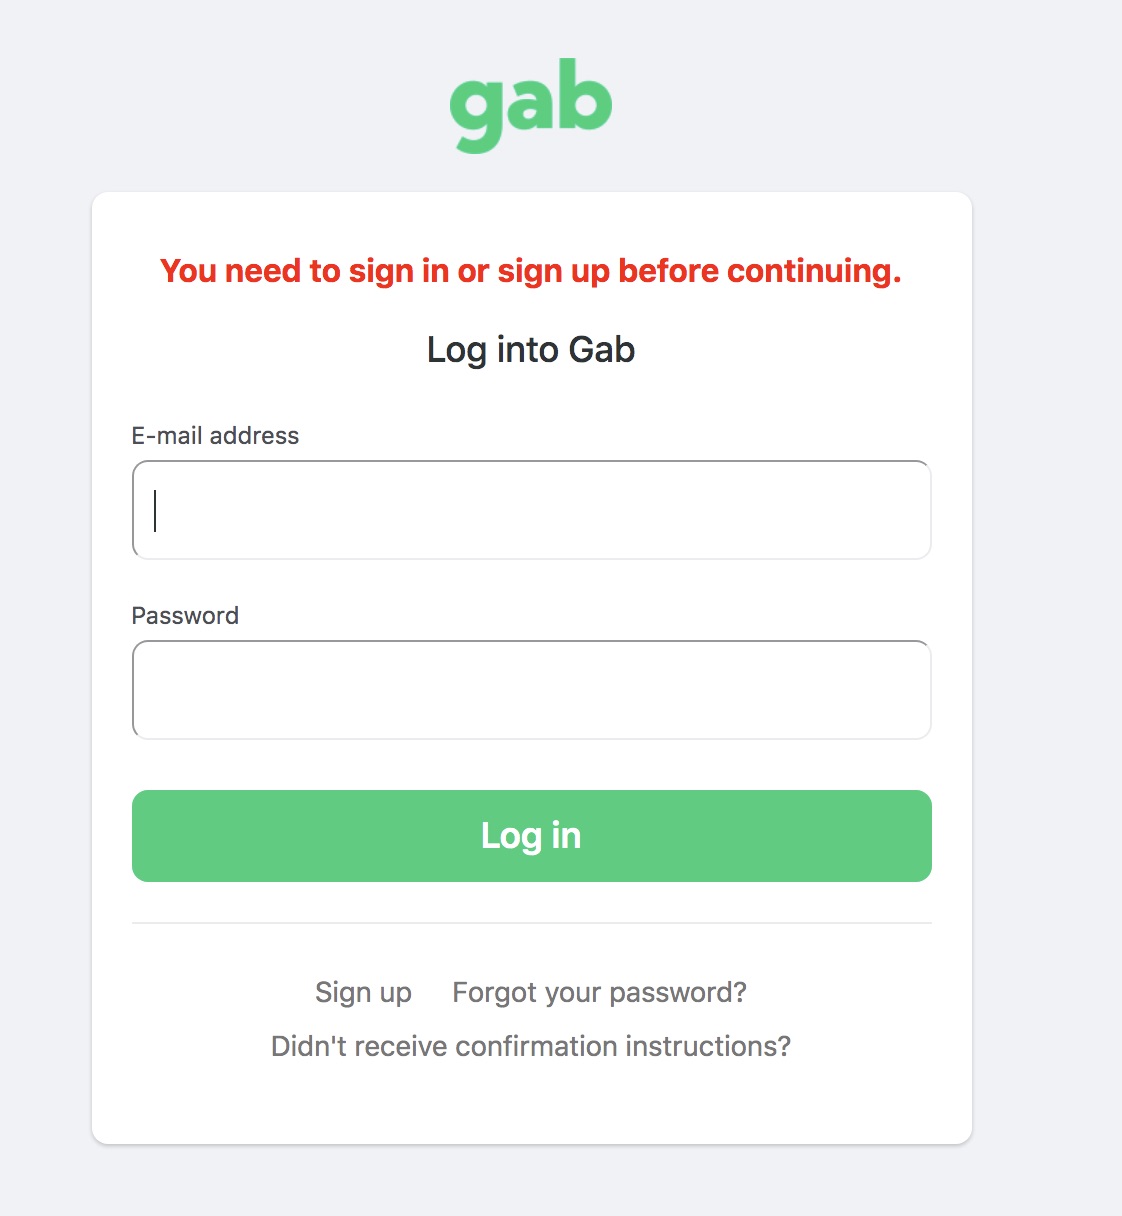Click the red sign-in warning message
Screen dimensions: 1122x1216
click(531, 271)
